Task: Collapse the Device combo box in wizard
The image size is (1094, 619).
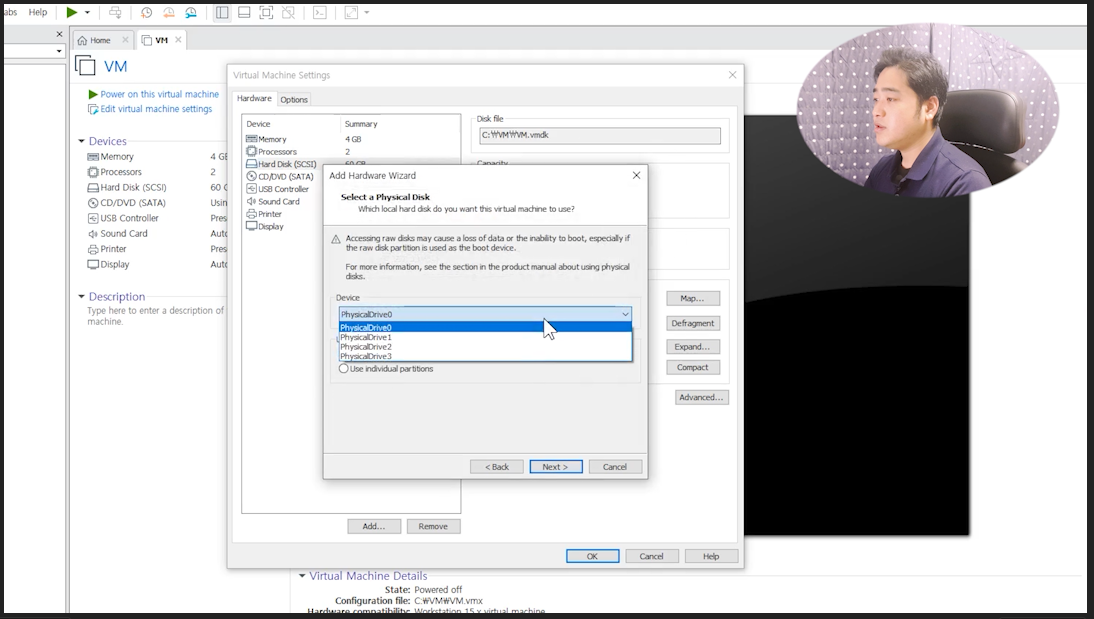Action: tap(625, 315)
